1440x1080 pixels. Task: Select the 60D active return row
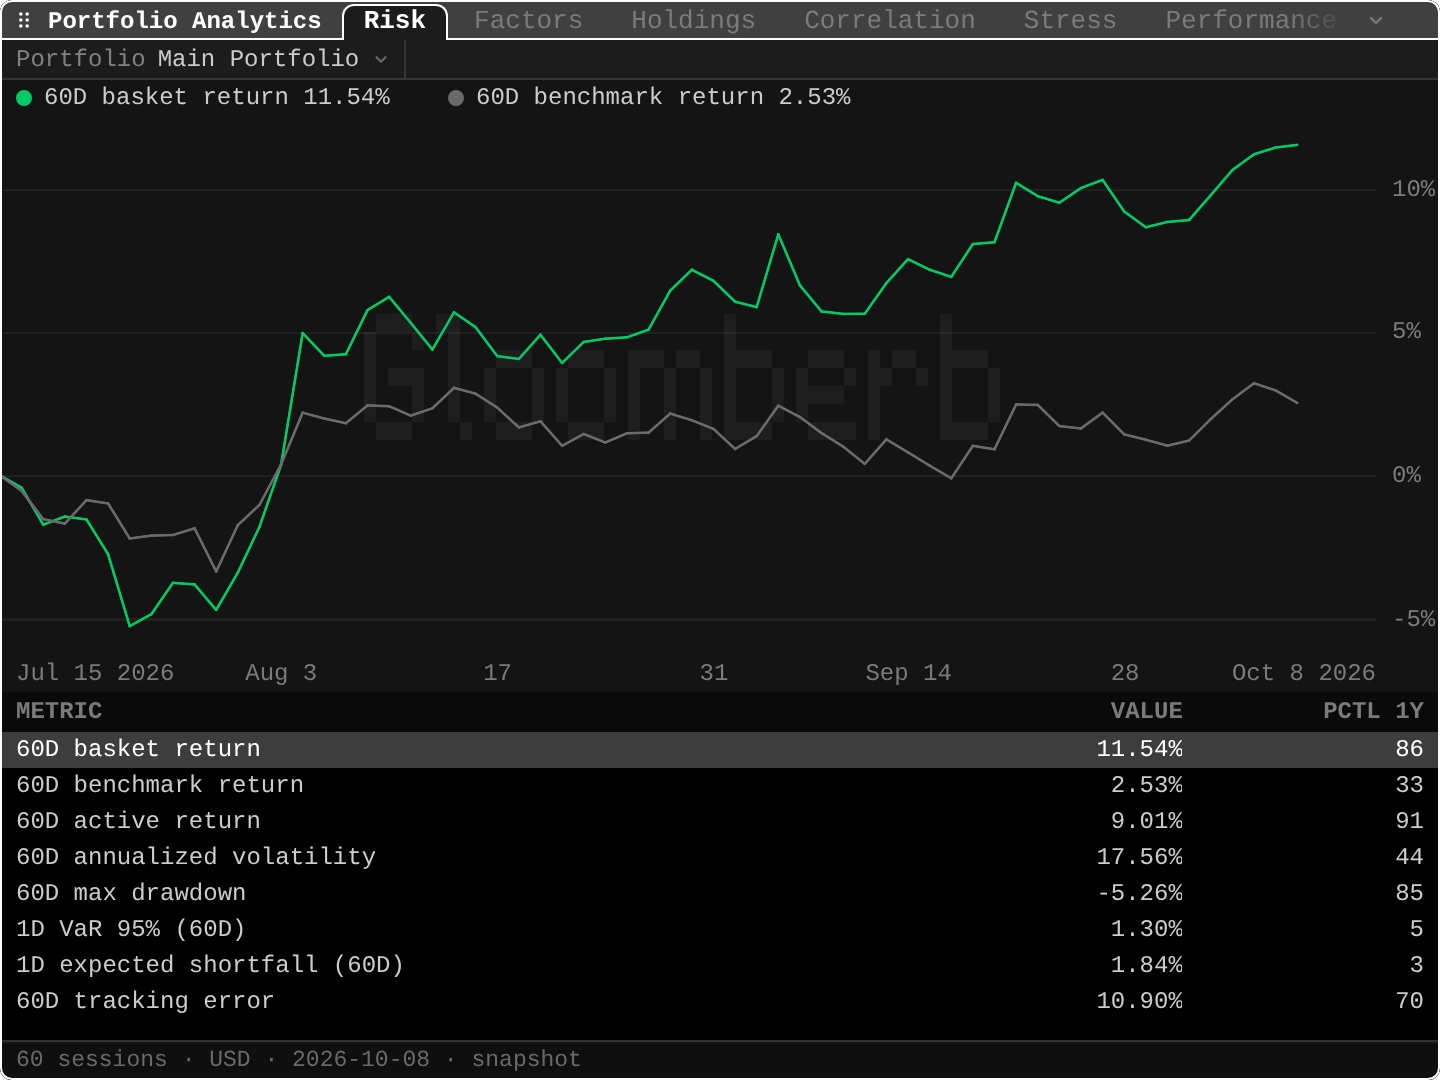(720, 821)
